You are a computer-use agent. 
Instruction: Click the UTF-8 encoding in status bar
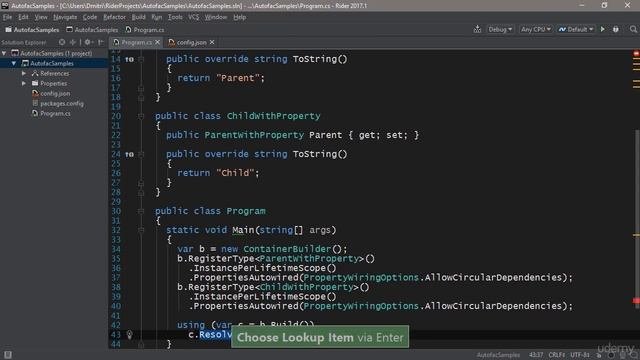point(580,355)
